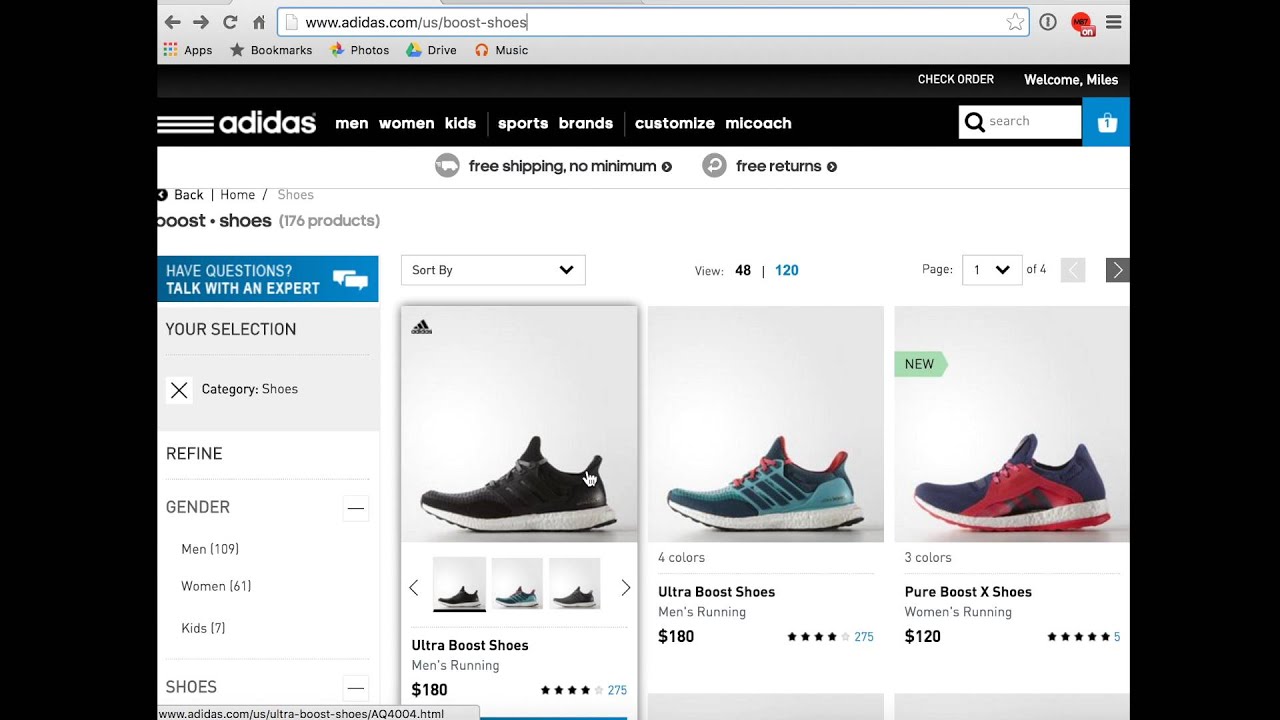Open the Photos bookmark

pyautogui.click(x=359, y=50)
